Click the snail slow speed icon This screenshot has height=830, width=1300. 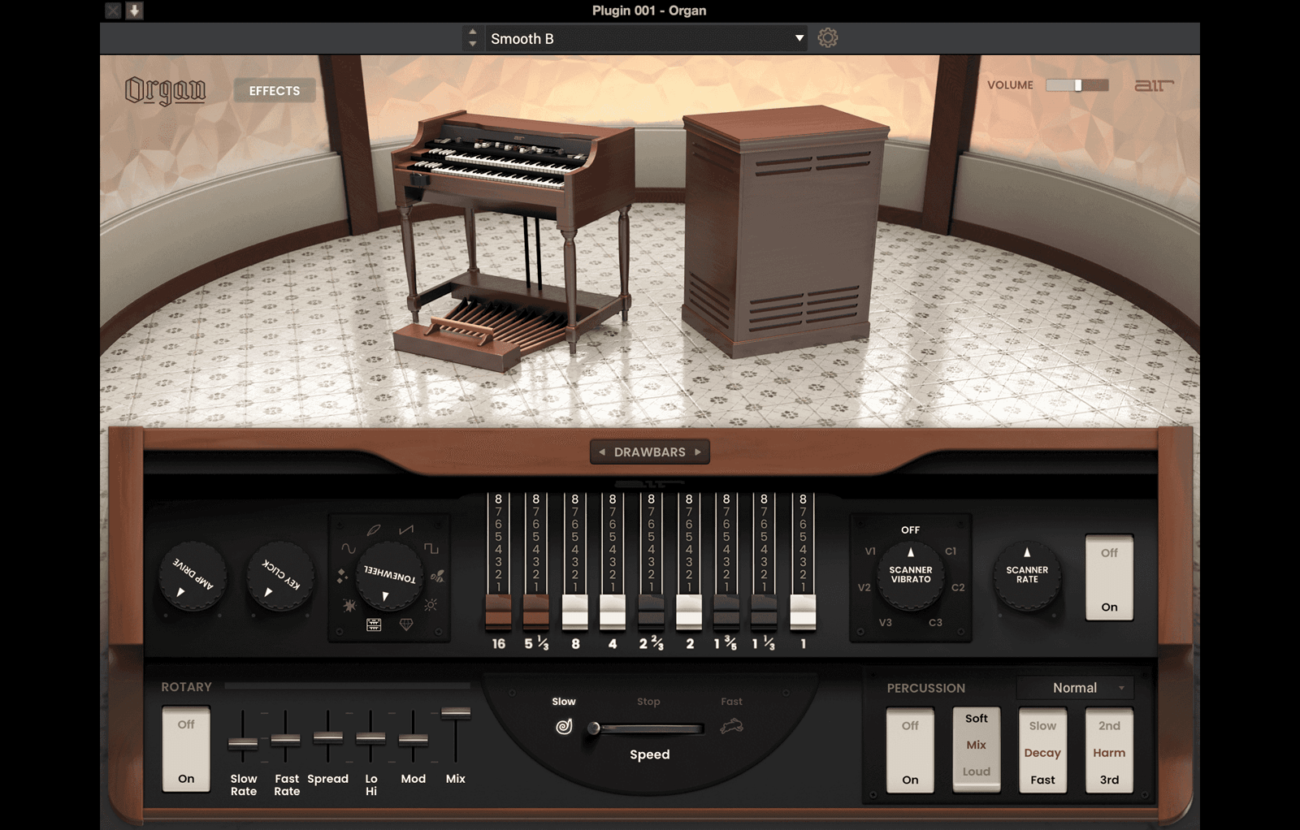point(564,727)
